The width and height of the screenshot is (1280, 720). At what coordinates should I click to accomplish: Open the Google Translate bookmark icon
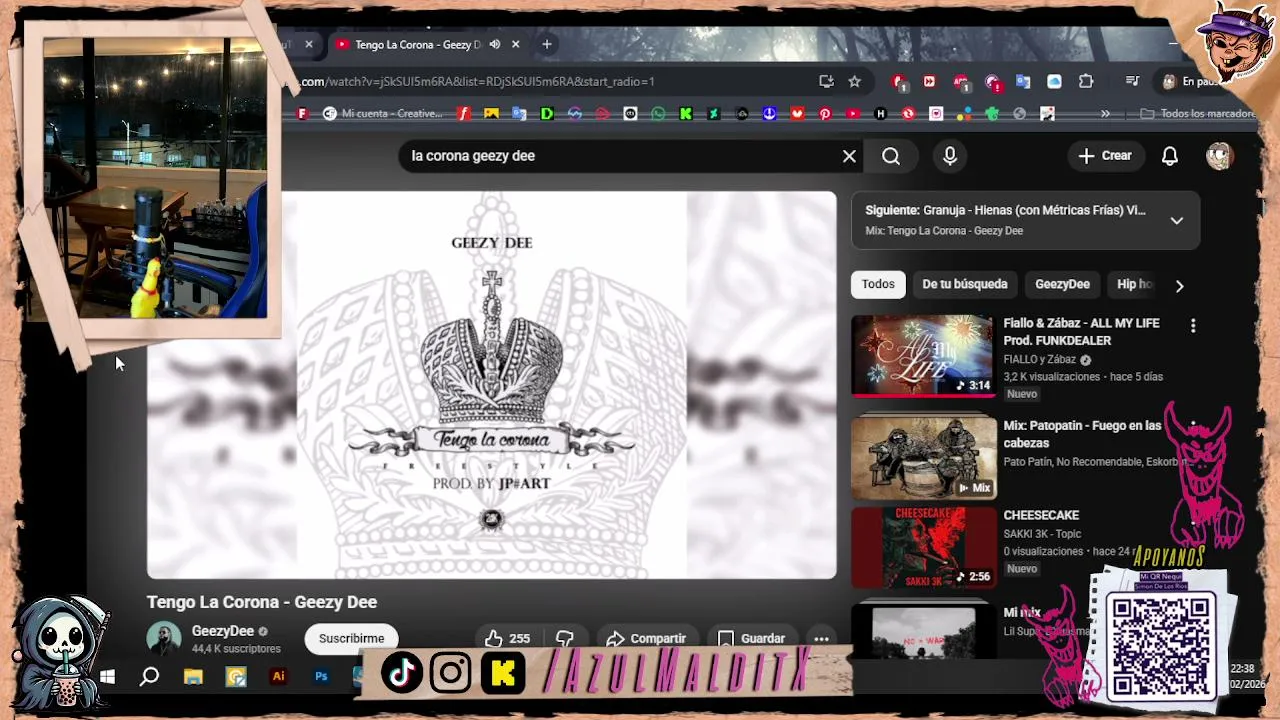point(519,114)
